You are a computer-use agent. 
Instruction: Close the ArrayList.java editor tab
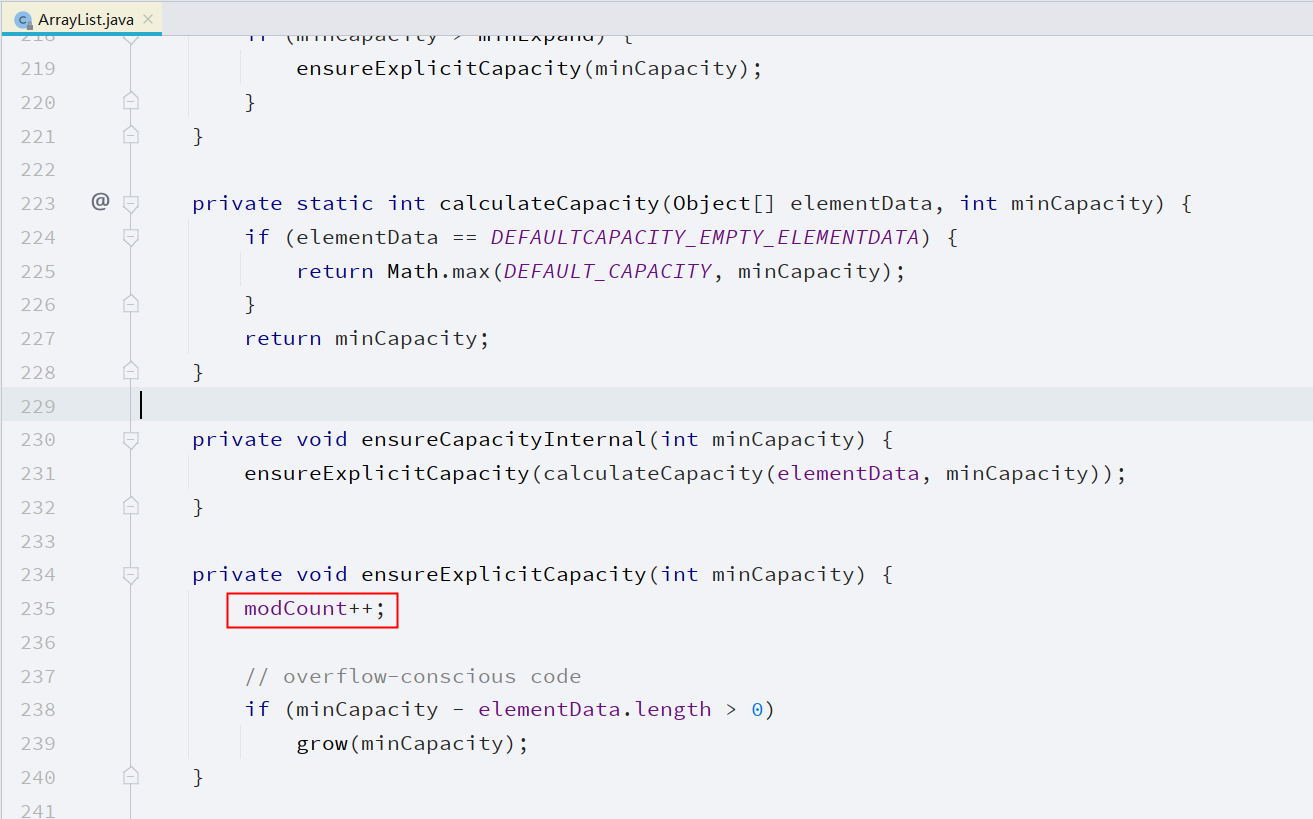[x=148, y=19]
